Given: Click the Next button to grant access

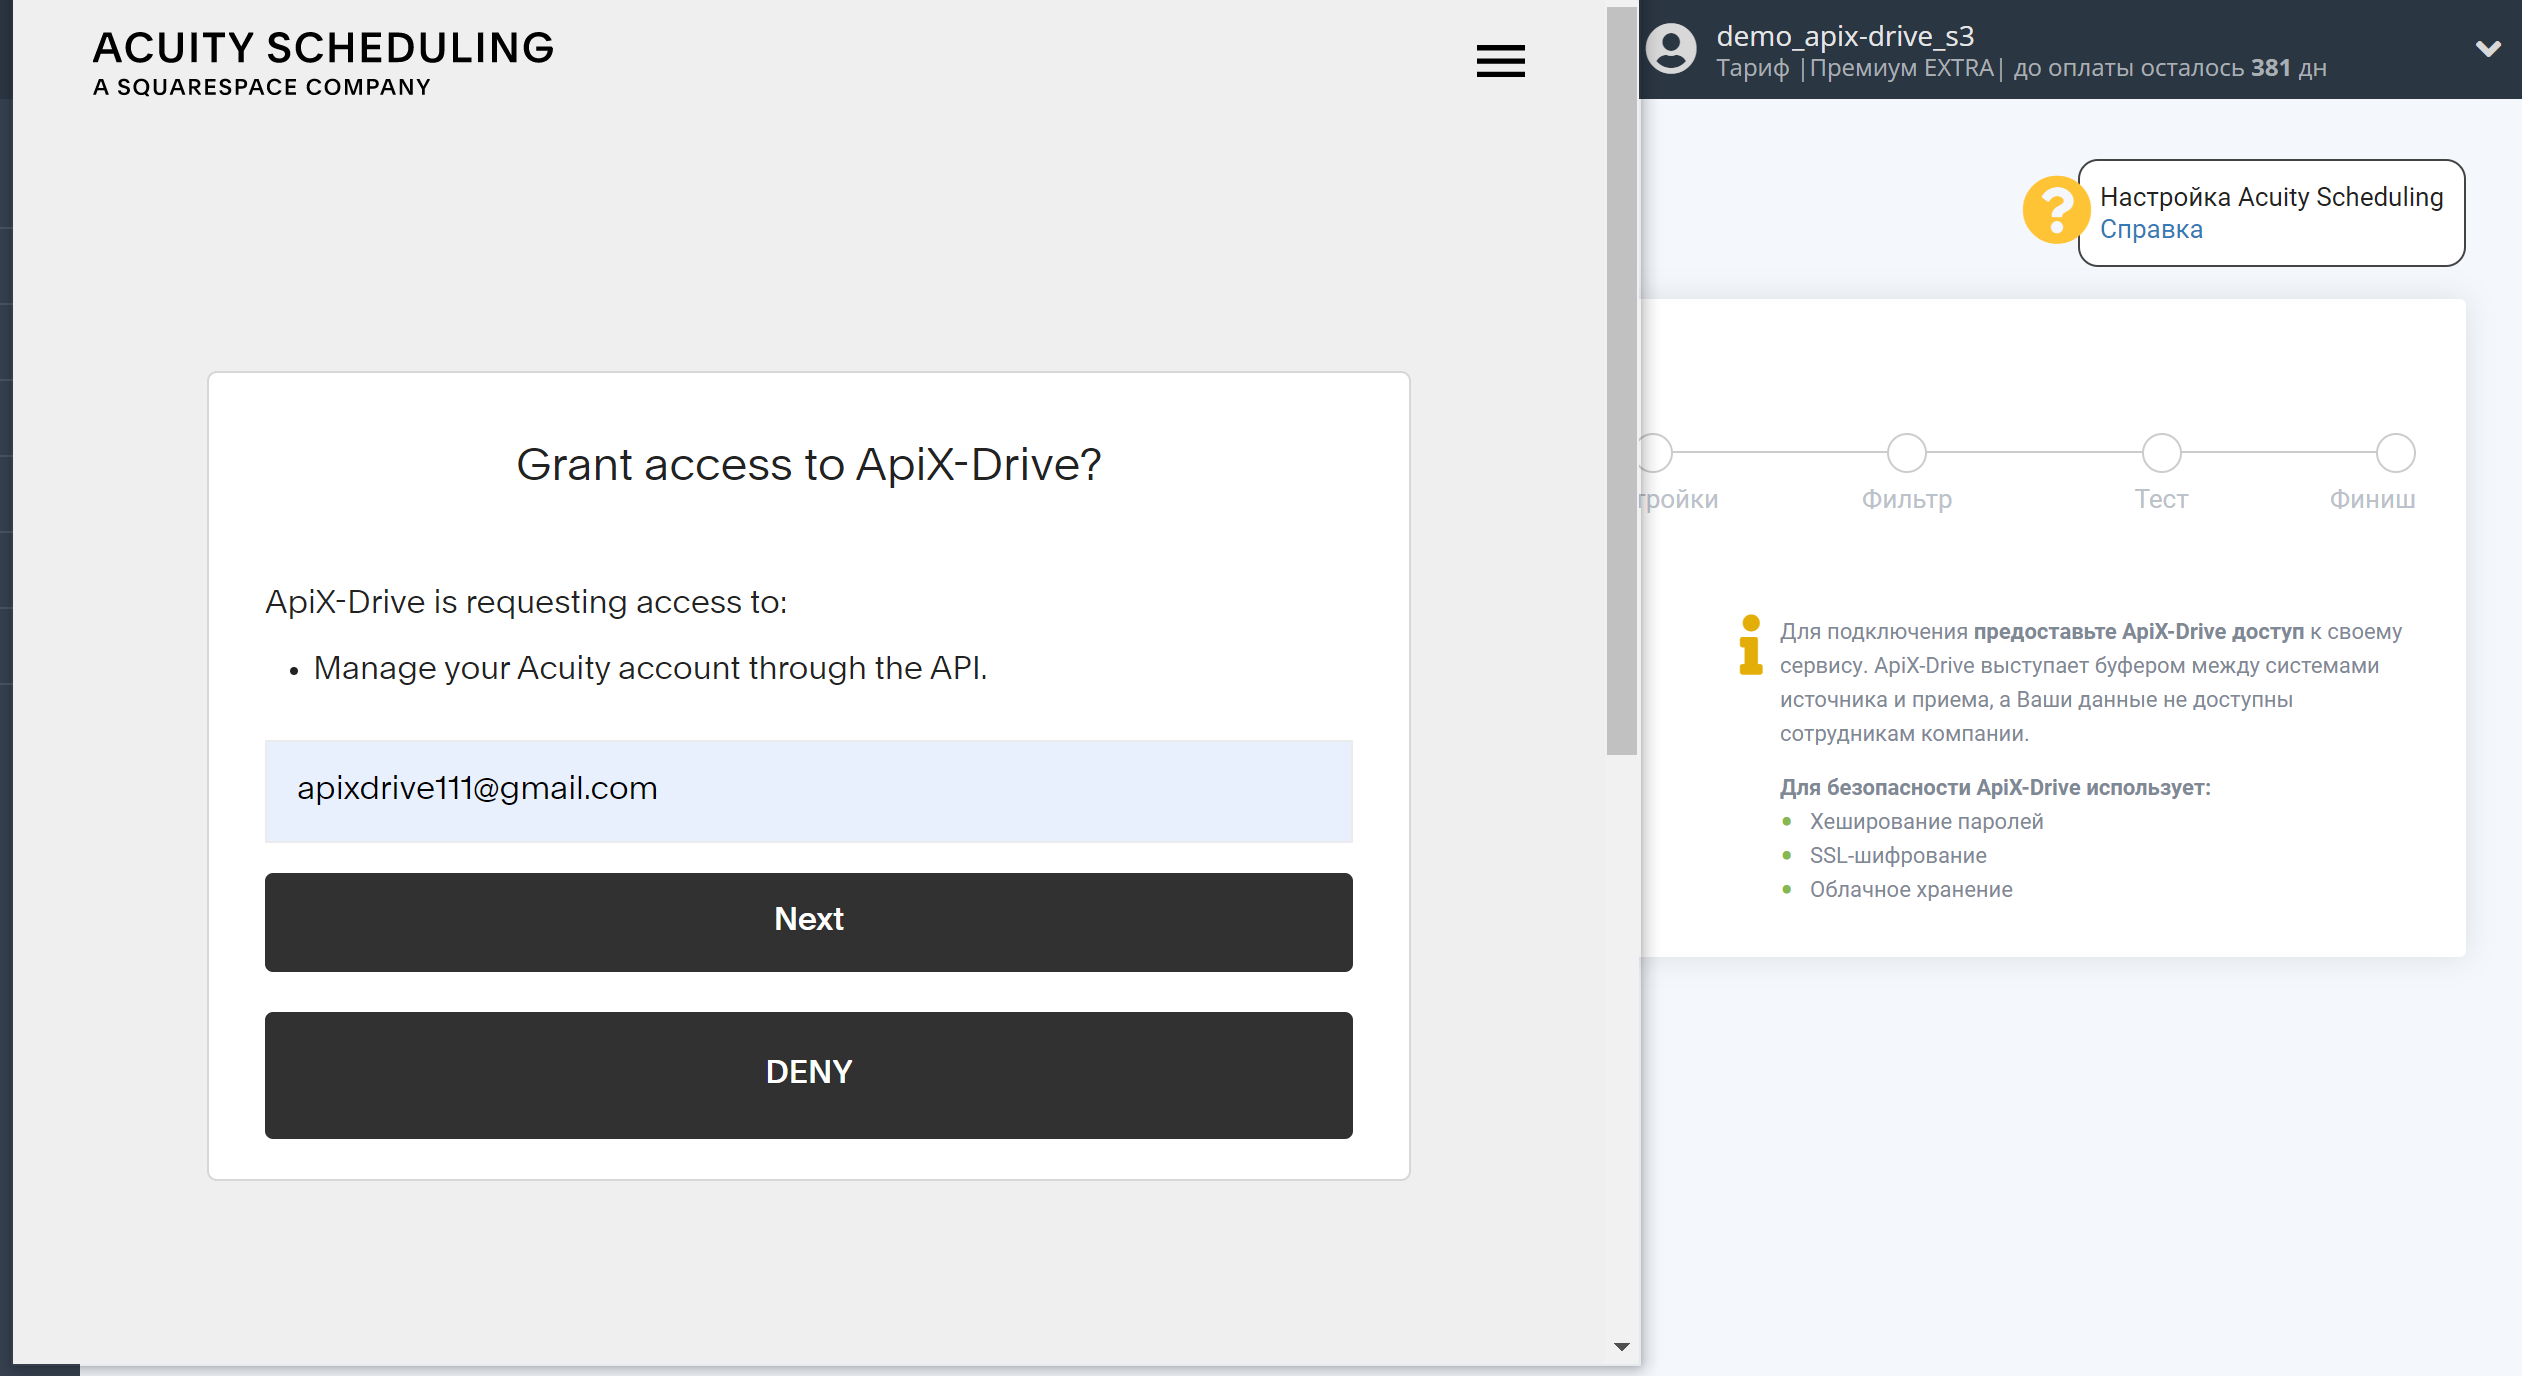Looking at the screenshot, I should [x=810, y=920].
